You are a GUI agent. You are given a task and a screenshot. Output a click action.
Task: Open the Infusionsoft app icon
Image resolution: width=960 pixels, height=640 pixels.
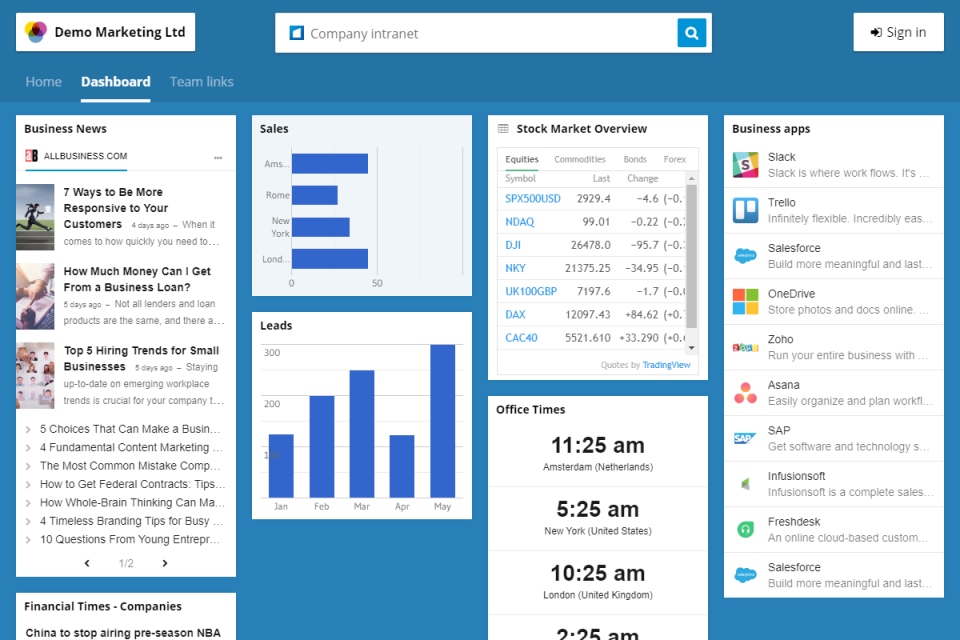[745, 484]
